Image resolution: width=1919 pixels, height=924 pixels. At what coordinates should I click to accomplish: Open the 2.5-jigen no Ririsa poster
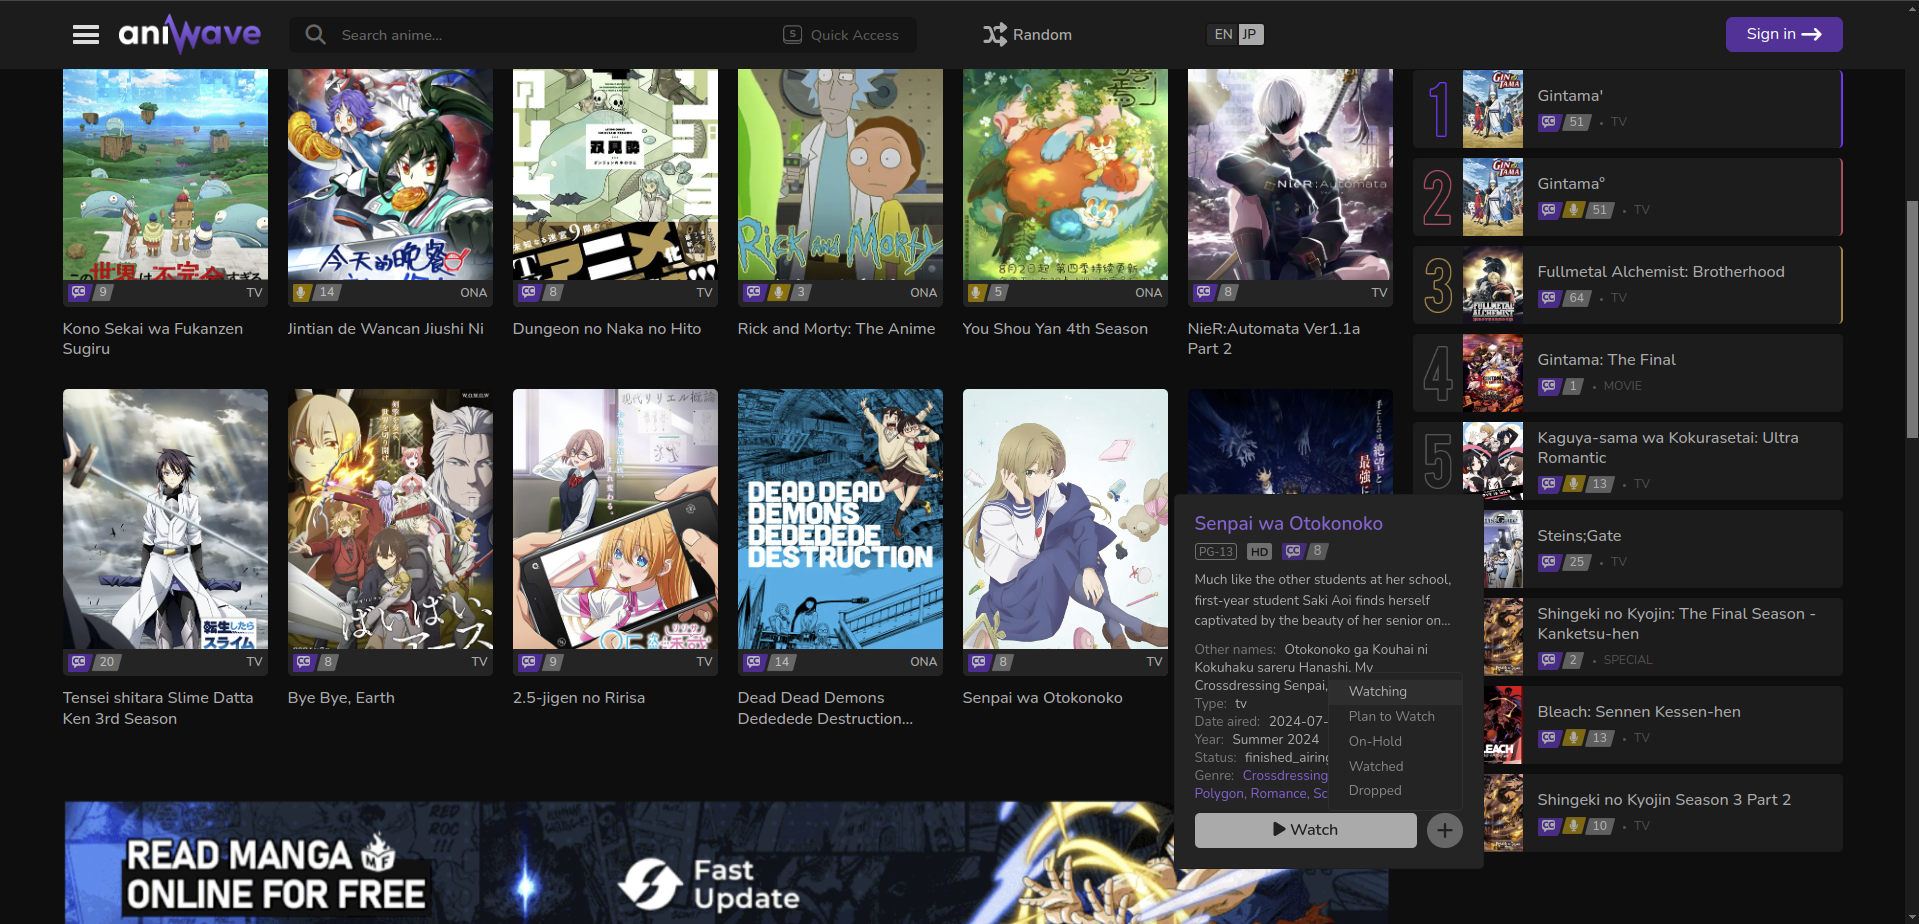coord(615,519)
